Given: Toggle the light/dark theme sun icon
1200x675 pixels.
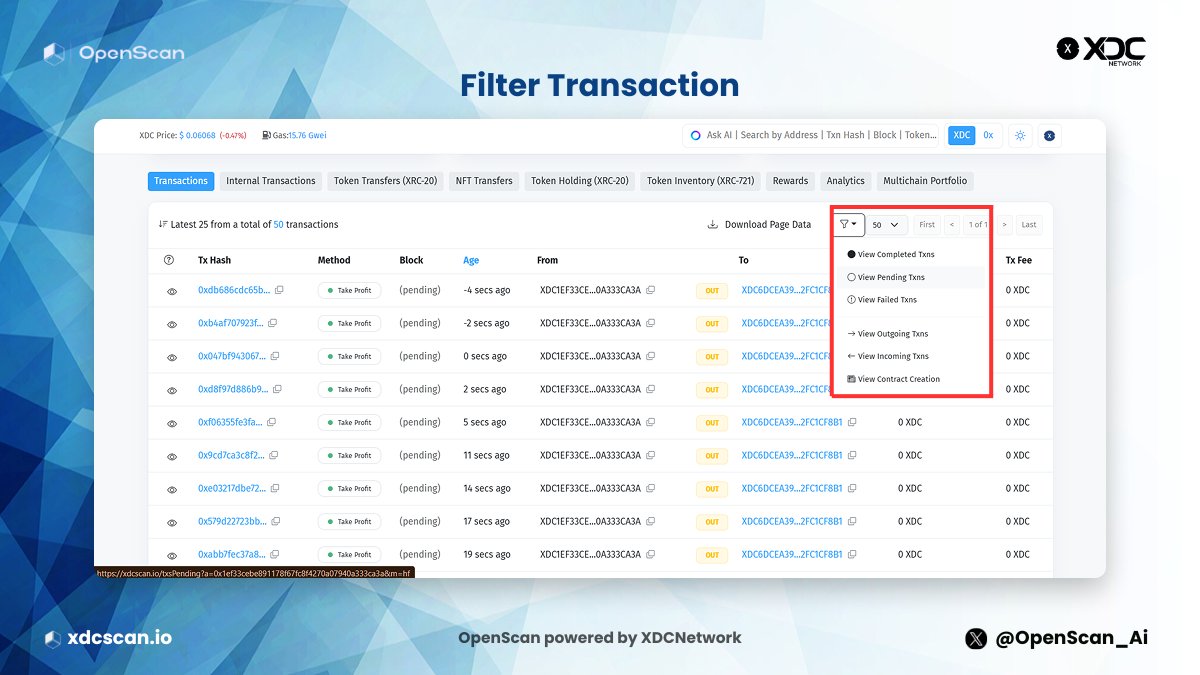Looking at the screenshot, I should 1020,135.
